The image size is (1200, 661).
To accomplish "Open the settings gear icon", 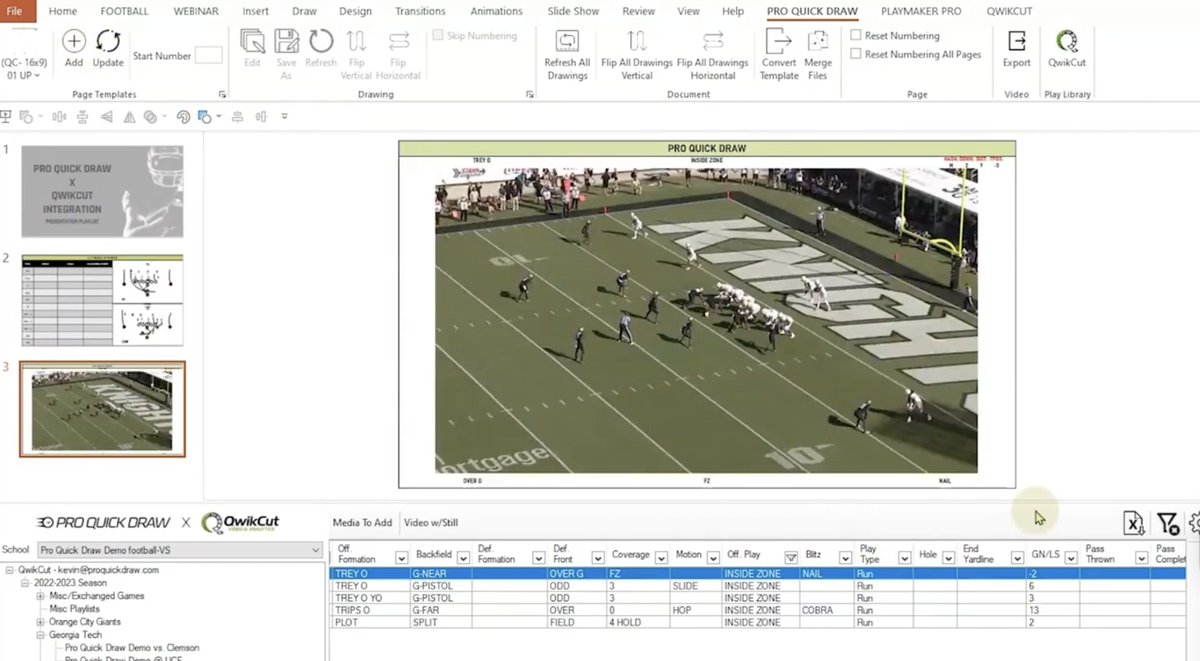I will (1194, 523).
